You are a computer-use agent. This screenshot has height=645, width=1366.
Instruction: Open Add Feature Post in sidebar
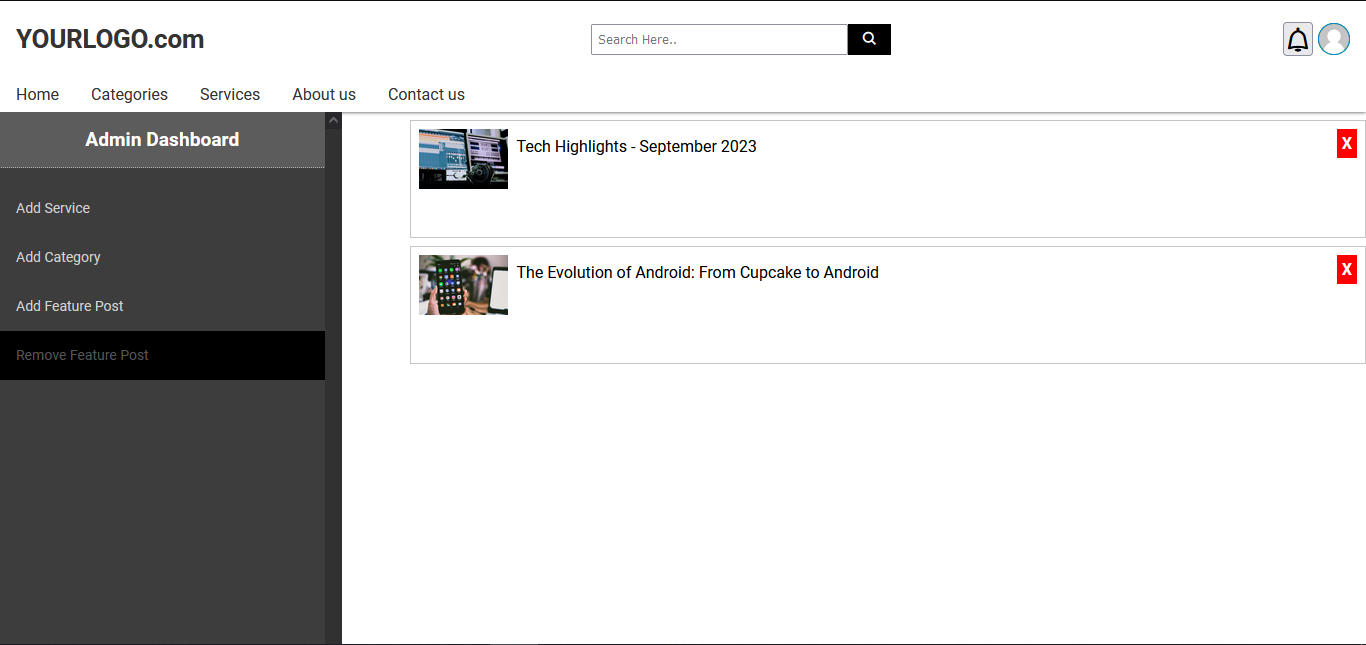click(70, 306)
